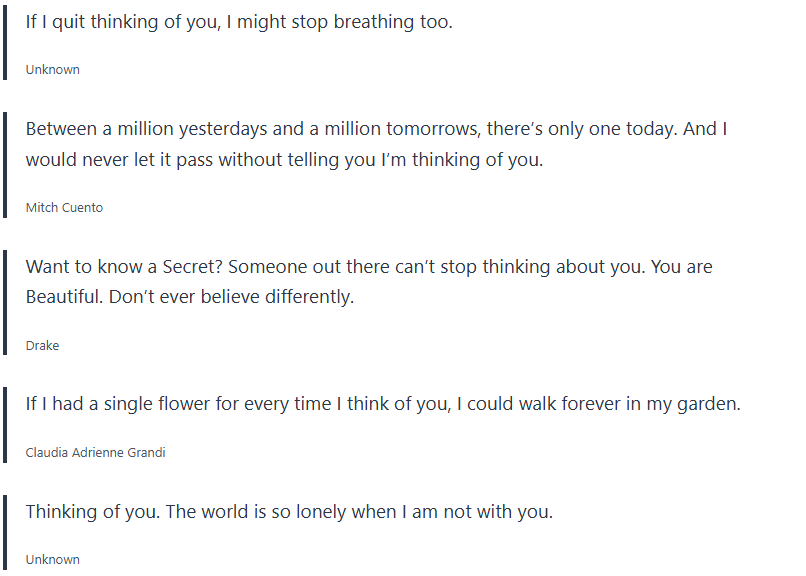Click the vertical bar beside the flower quote
806x576 pixels.
5,424
